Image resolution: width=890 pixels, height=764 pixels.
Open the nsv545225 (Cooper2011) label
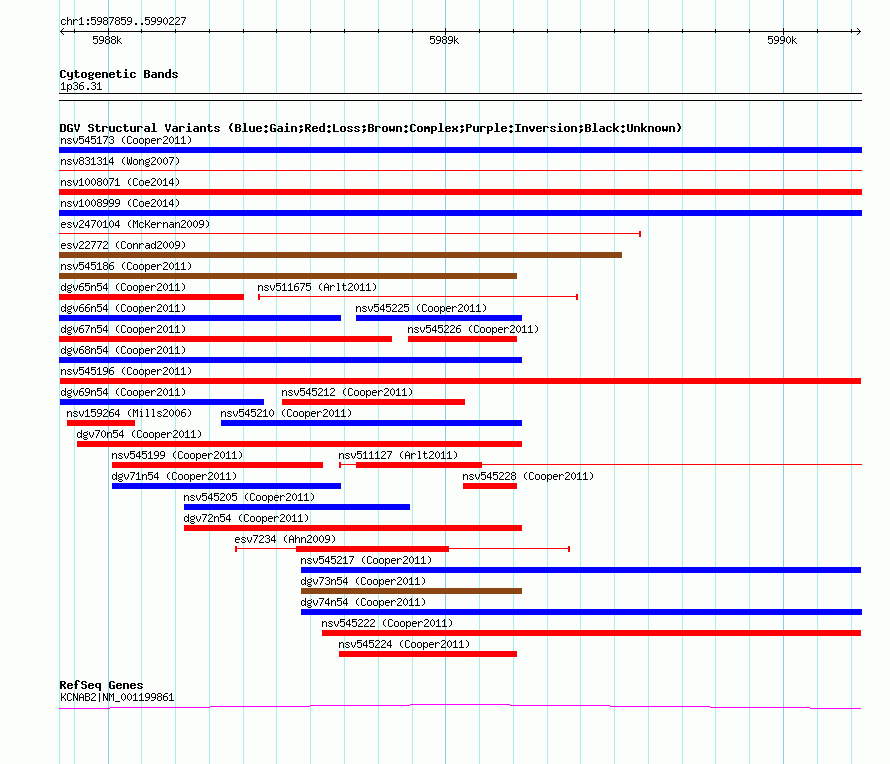[x=421, y=308]
